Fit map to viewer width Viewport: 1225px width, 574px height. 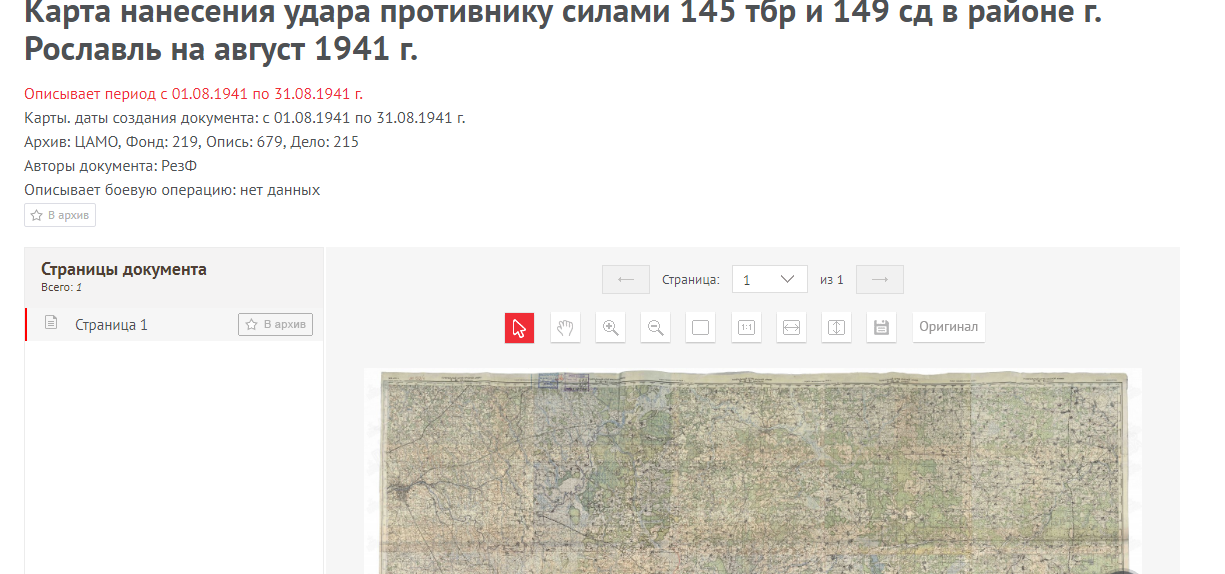792,328
